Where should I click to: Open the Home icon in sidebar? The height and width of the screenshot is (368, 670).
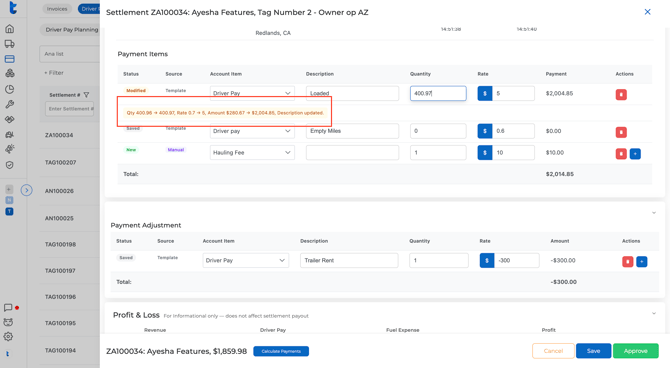pyautogui.click(x=9, y=29)
